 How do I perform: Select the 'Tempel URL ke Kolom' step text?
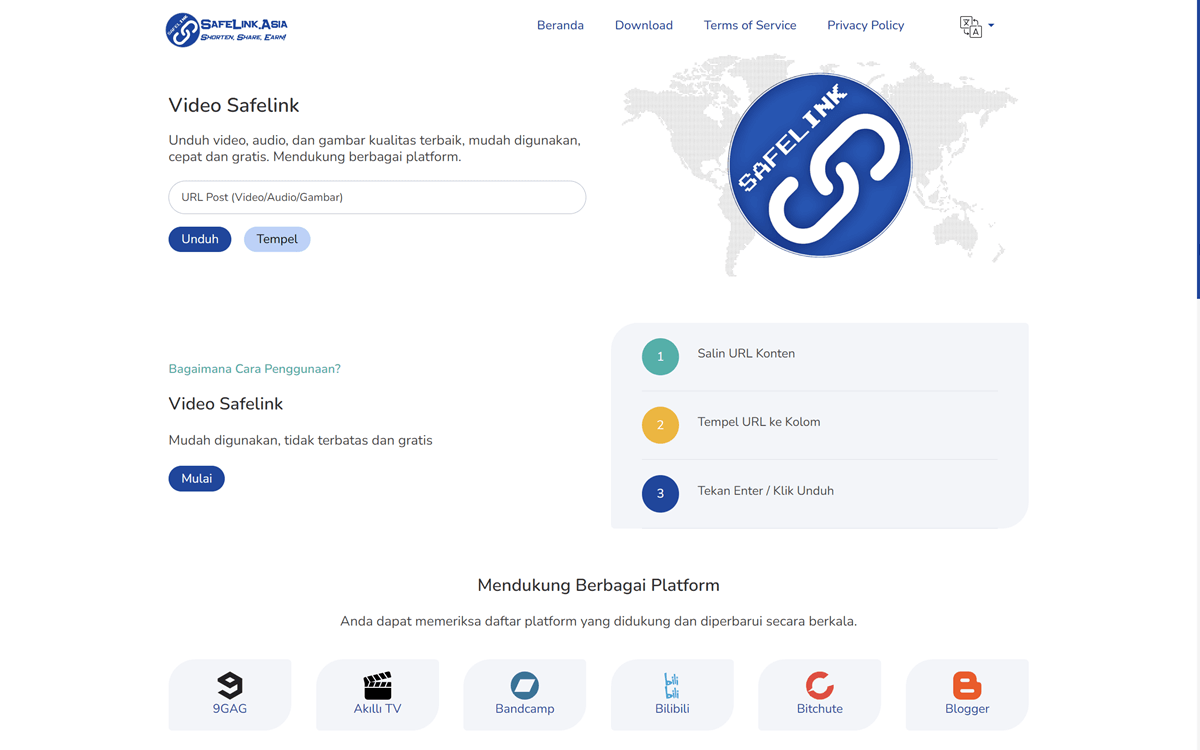click(x=759, y=422)
